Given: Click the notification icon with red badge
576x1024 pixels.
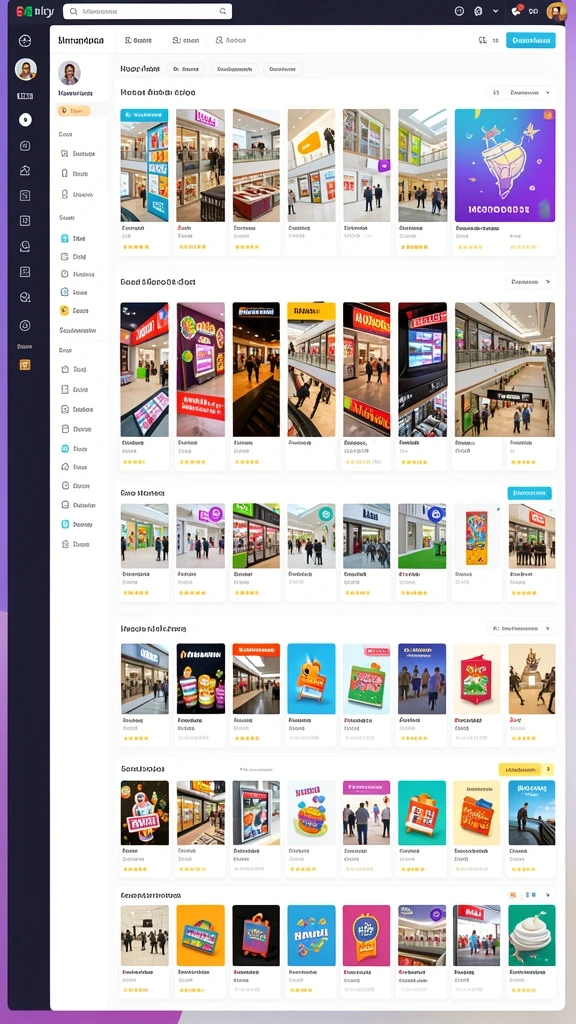Looking at the screenshot, I should coord(517,11).
